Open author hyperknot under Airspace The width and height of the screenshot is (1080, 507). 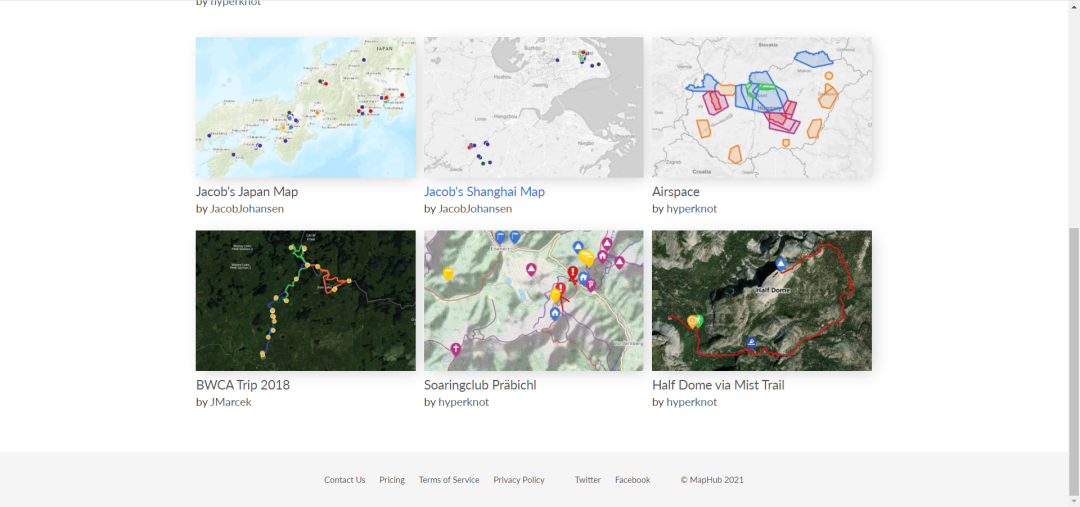pyautogui.click(x=692, y=209)
